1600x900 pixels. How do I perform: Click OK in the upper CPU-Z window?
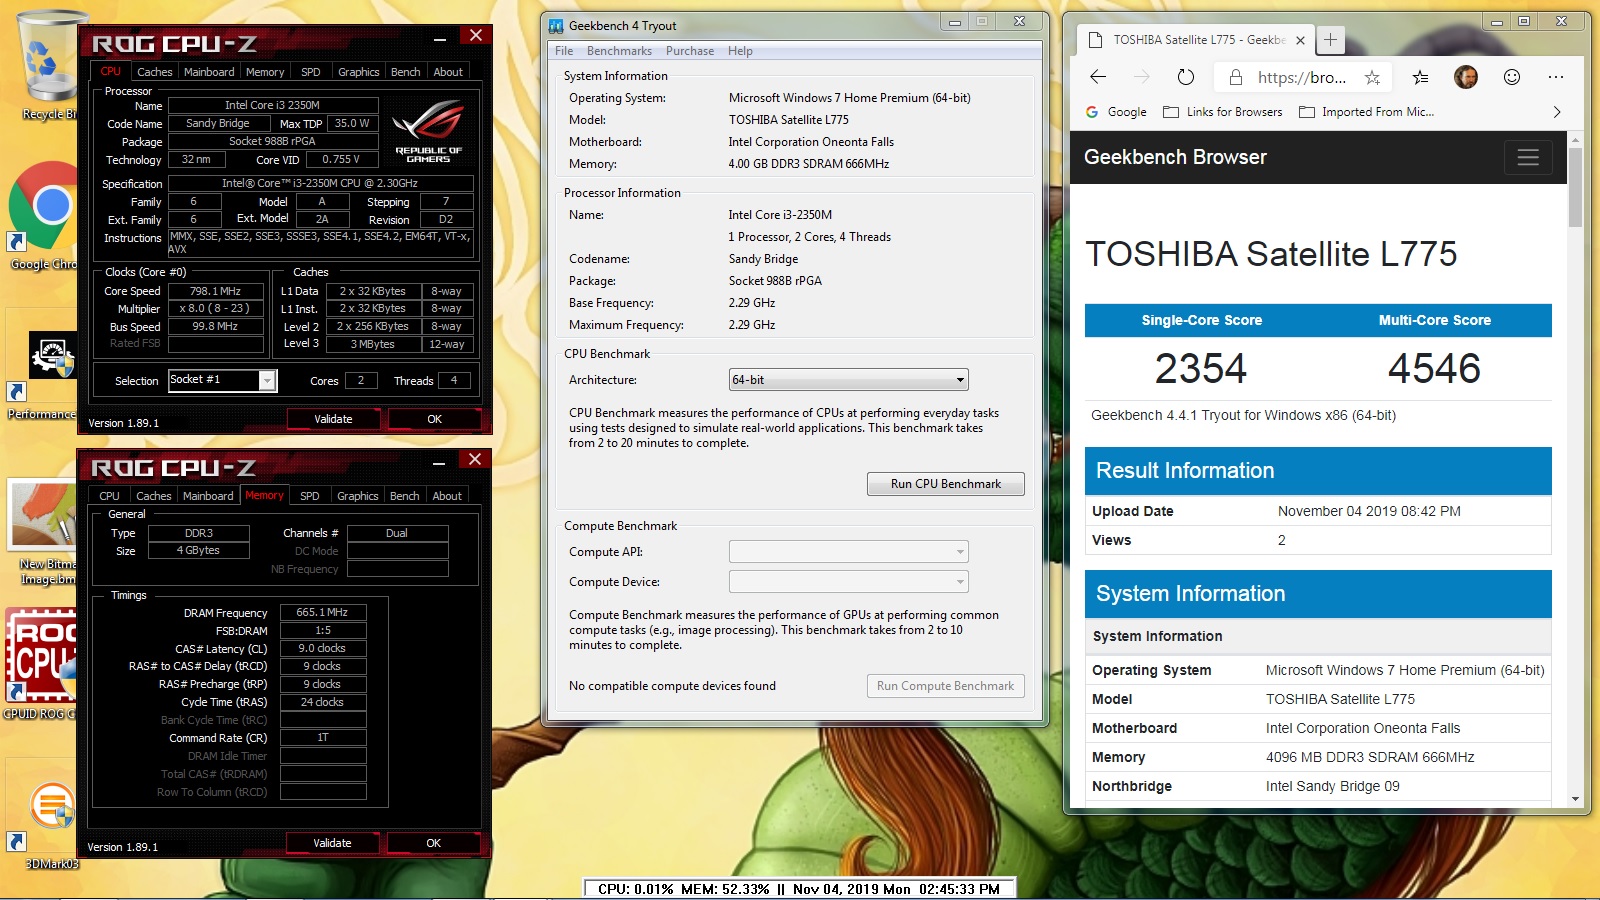(x=434, y=419)
